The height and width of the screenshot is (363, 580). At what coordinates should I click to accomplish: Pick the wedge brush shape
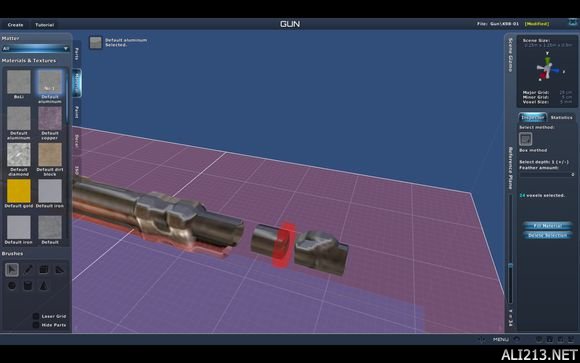tap(60, 269)
